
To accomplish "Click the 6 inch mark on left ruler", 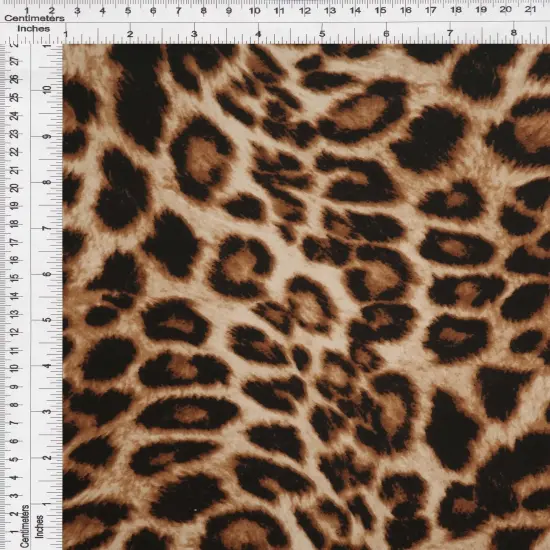I will point(47,274).
